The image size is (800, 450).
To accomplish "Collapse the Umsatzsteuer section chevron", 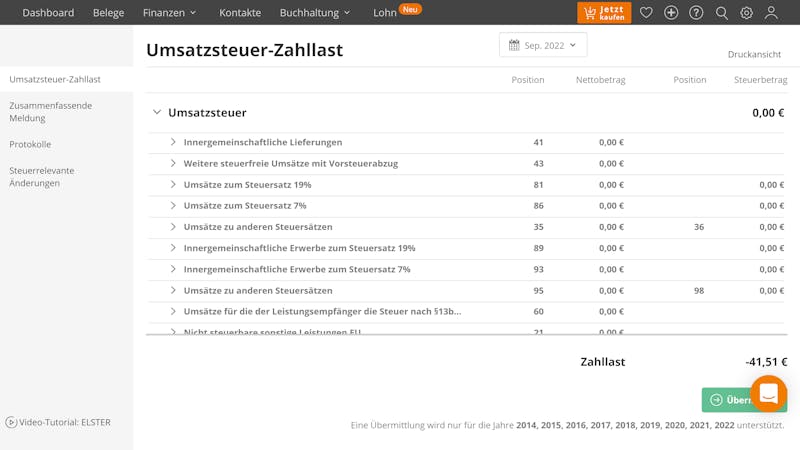I will pyautogui.click(x=157, y=112).
